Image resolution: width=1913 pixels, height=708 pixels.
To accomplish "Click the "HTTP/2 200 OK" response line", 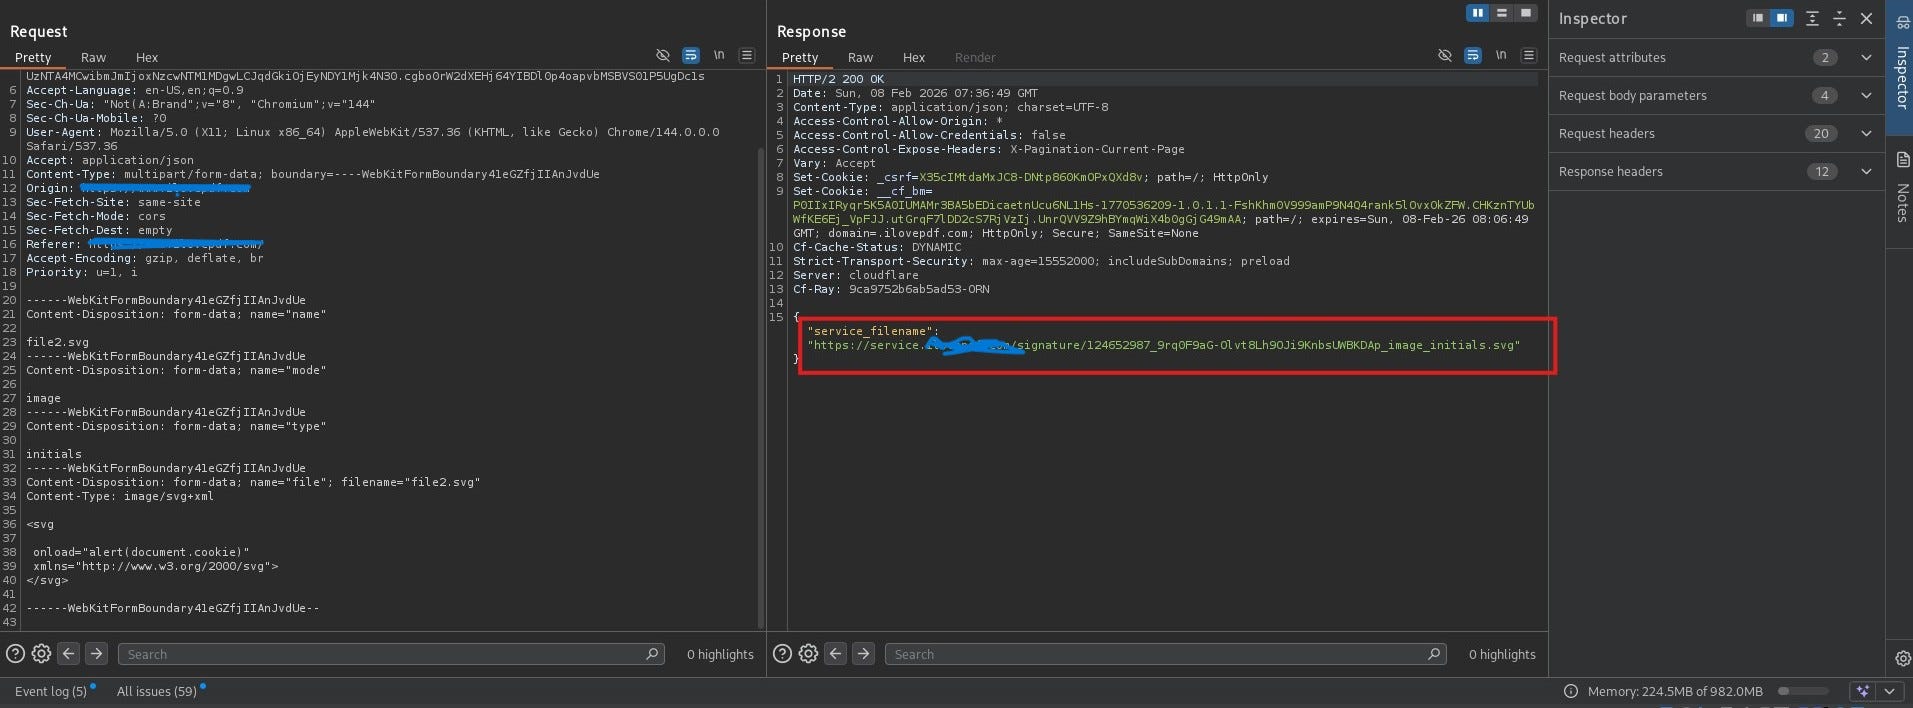I will pos(839,79).
